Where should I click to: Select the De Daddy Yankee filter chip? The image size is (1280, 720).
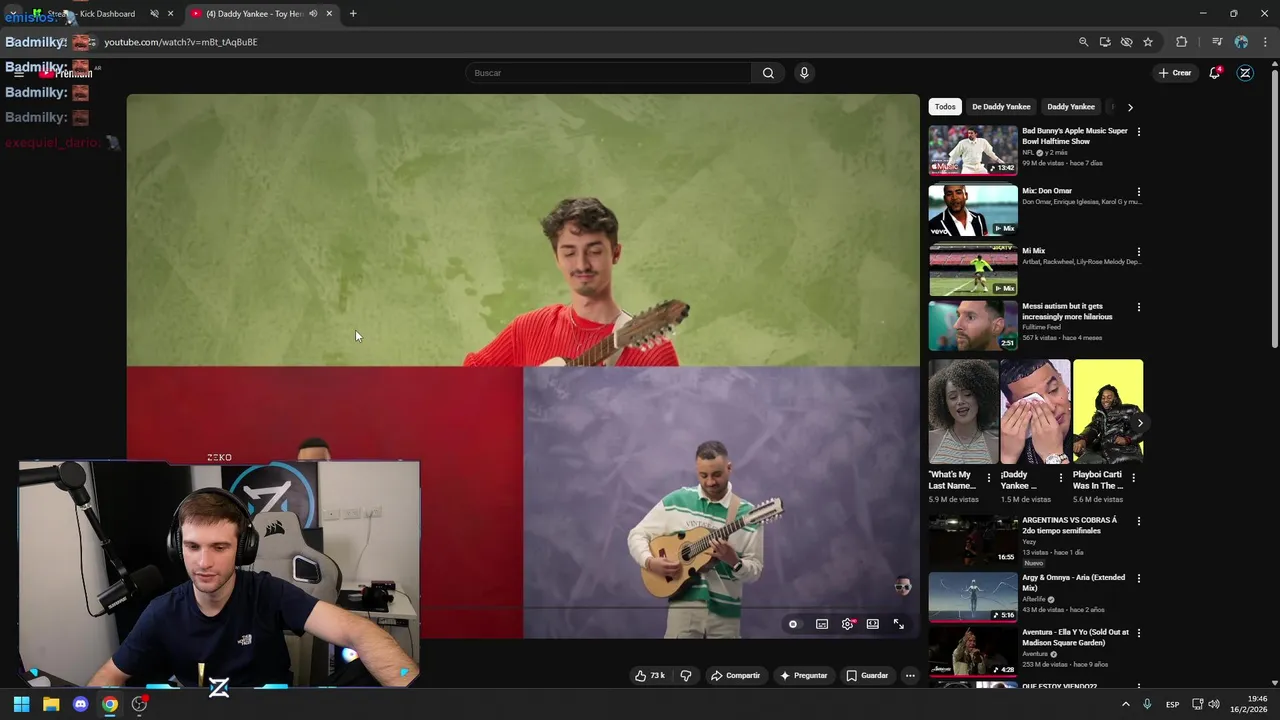(1001, 107)
